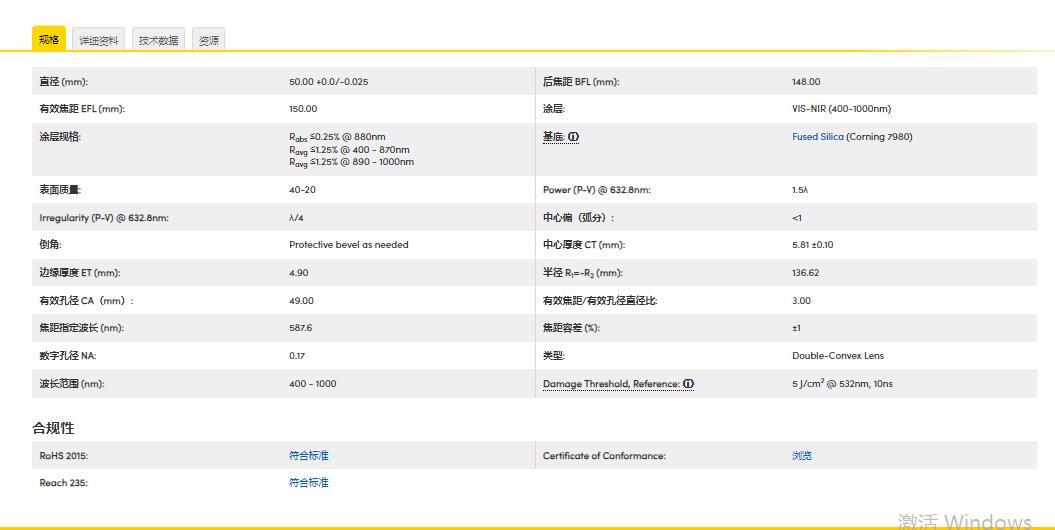Open 浏览 link for Certificate of Conformance
This screenshot has width=1055, height=530.
[x=802, y=456]
